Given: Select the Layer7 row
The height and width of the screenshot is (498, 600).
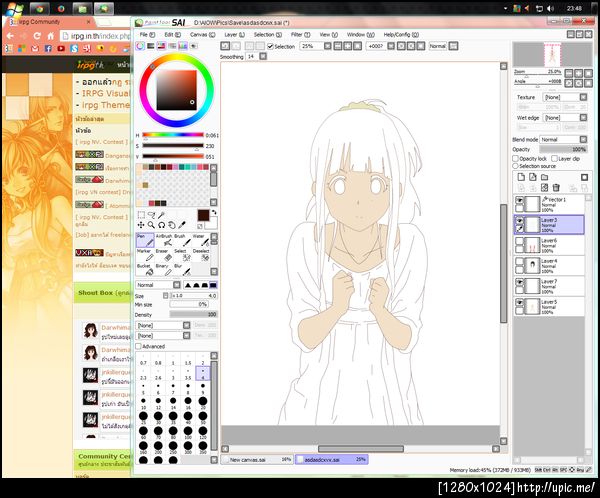Looking at the screenshot, I should [x=549, y=286].
